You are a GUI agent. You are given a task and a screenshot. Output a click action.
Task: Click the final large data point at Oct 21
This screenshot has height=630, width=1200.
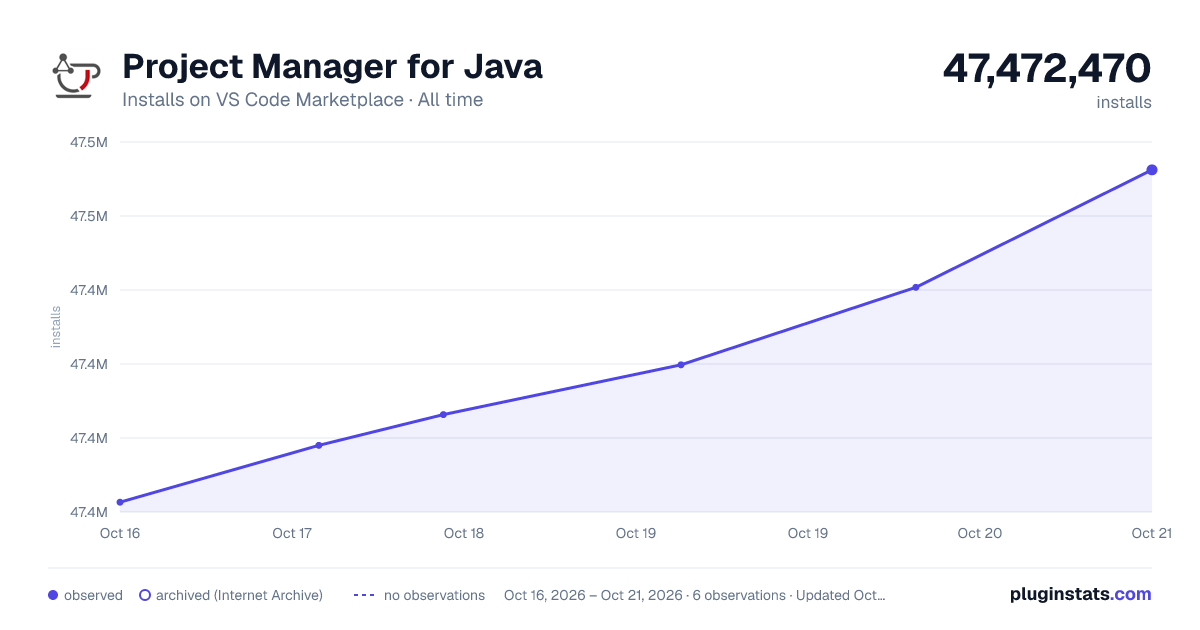pos(1152,170)
